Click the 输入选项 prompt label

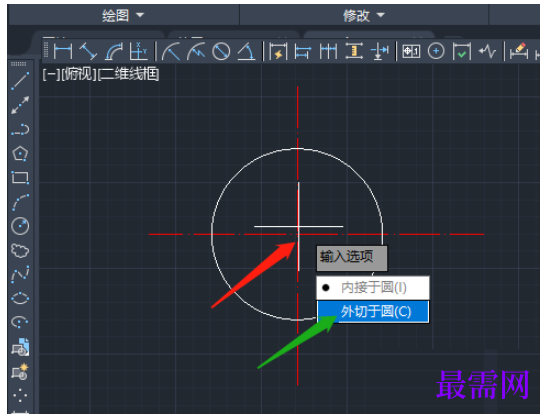[x=352, y=258]
